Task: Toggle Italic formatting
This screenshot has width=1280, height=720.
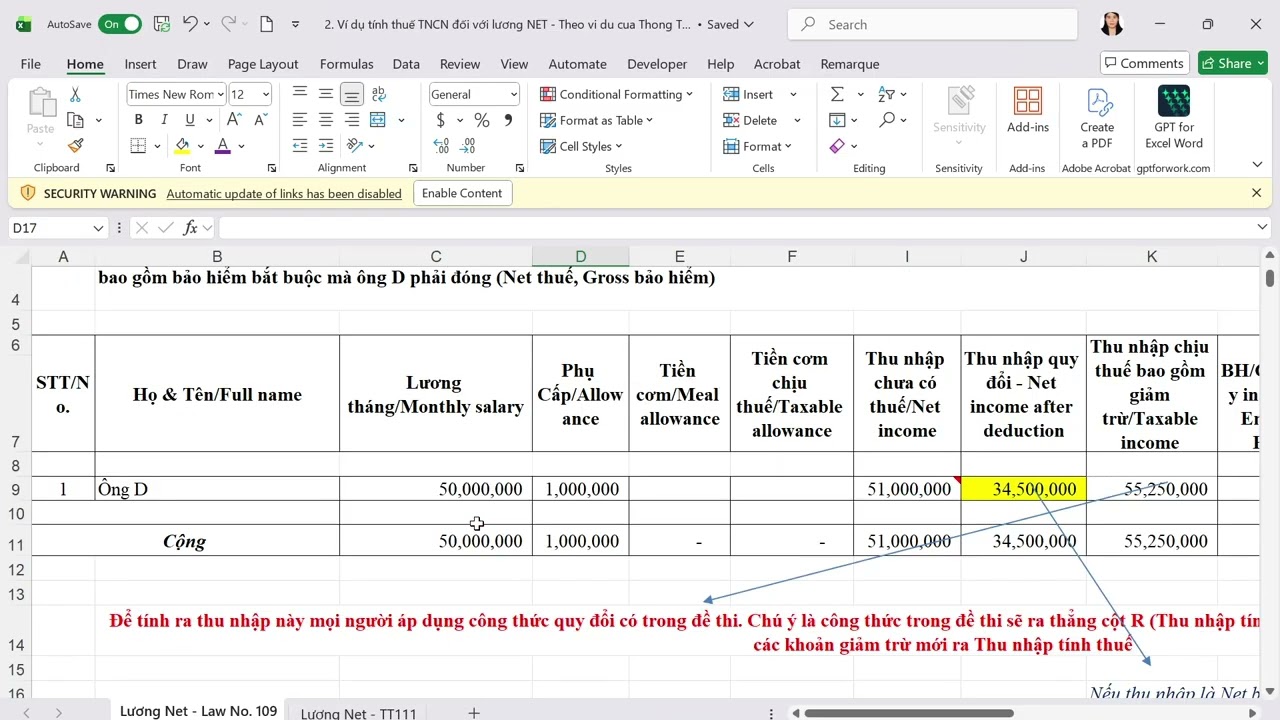Action: point(164,120)
